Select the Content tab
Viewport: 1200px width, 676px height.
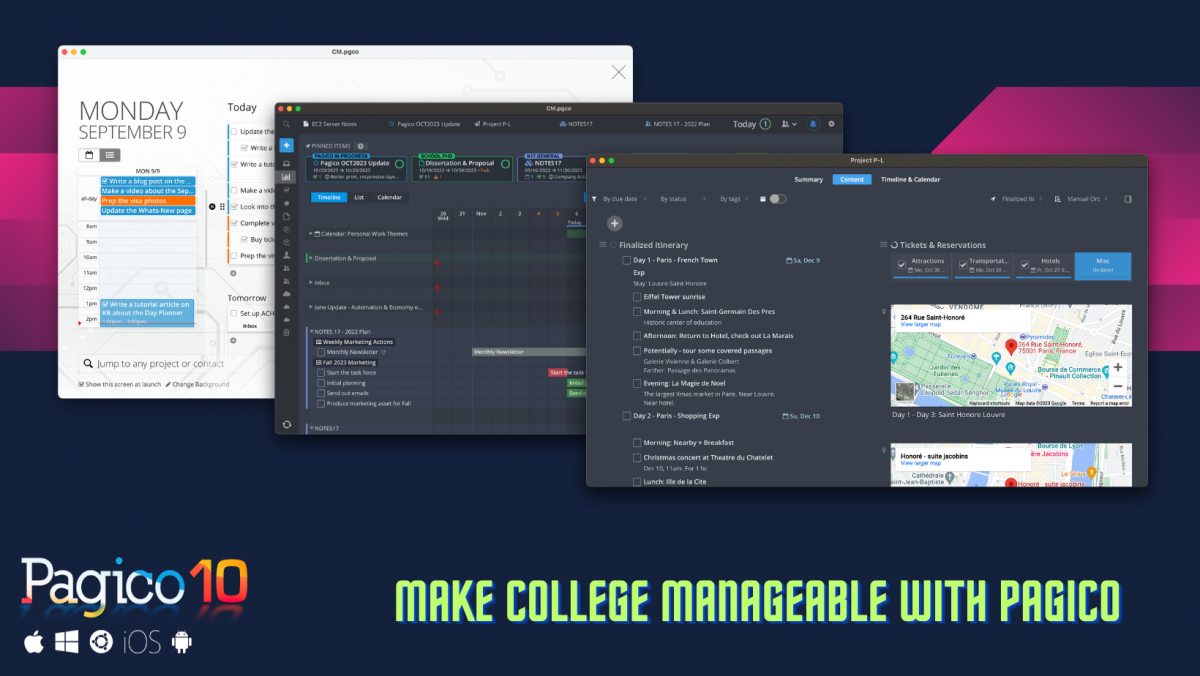pos(852,180)
